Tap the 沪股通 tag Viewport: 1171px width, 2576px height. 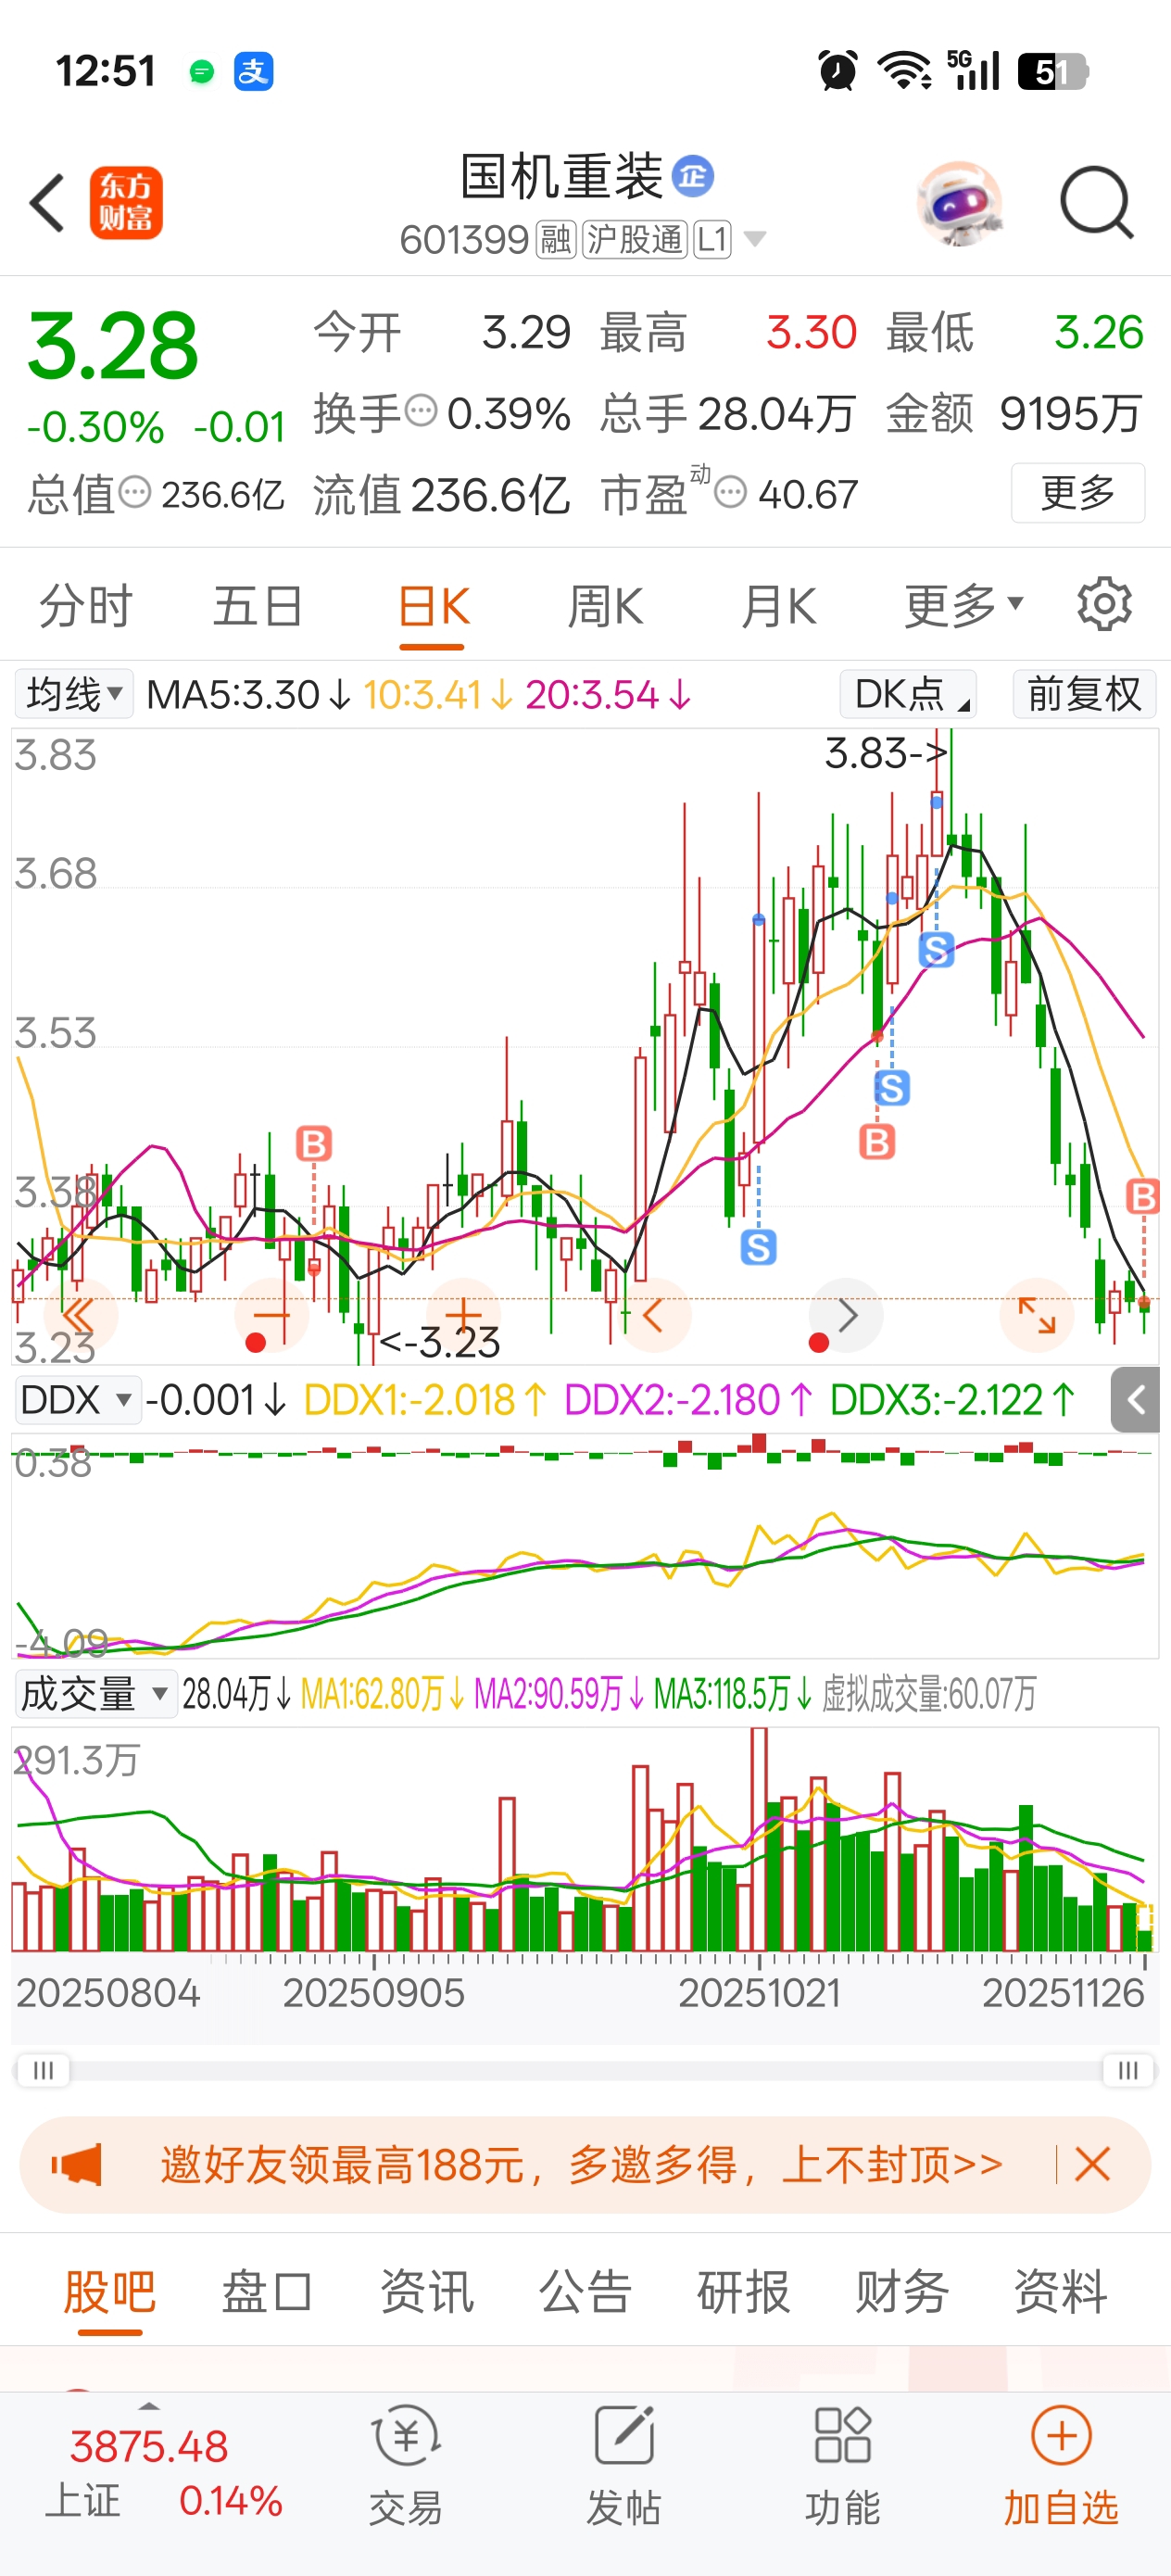635,240
